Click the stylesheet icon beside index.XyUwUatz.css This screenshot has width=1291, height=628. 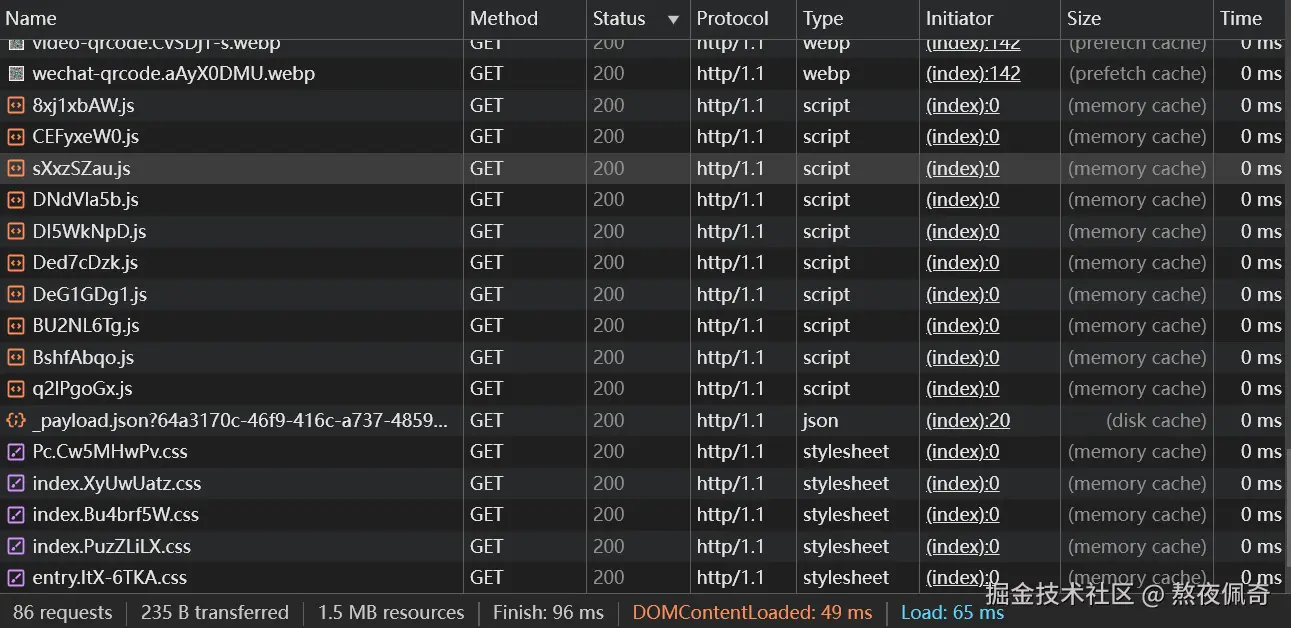click(x=16, y=483)
